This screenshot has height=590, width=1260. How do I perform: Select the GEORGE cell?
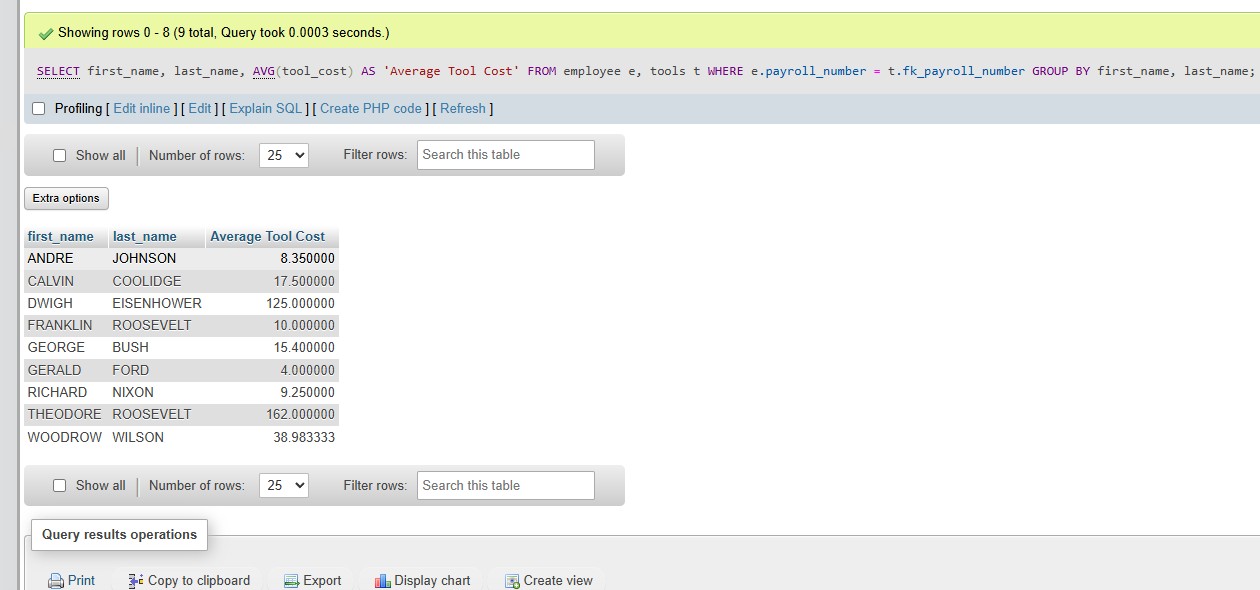coord(66,347)
